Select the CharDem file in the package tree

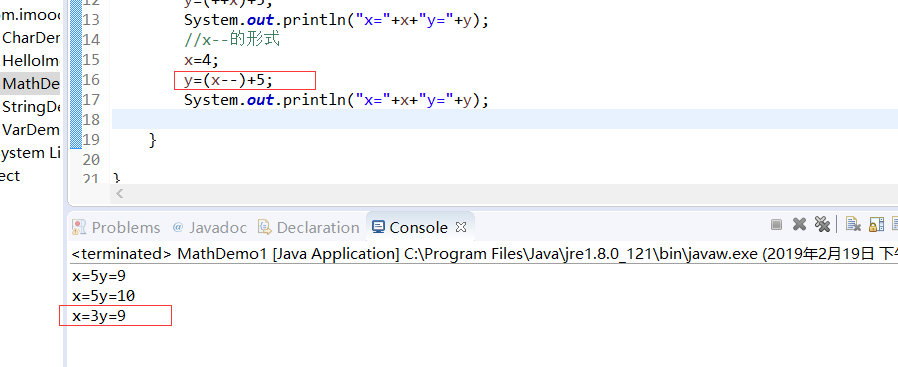pyautogui.click(x=30, y=38)
